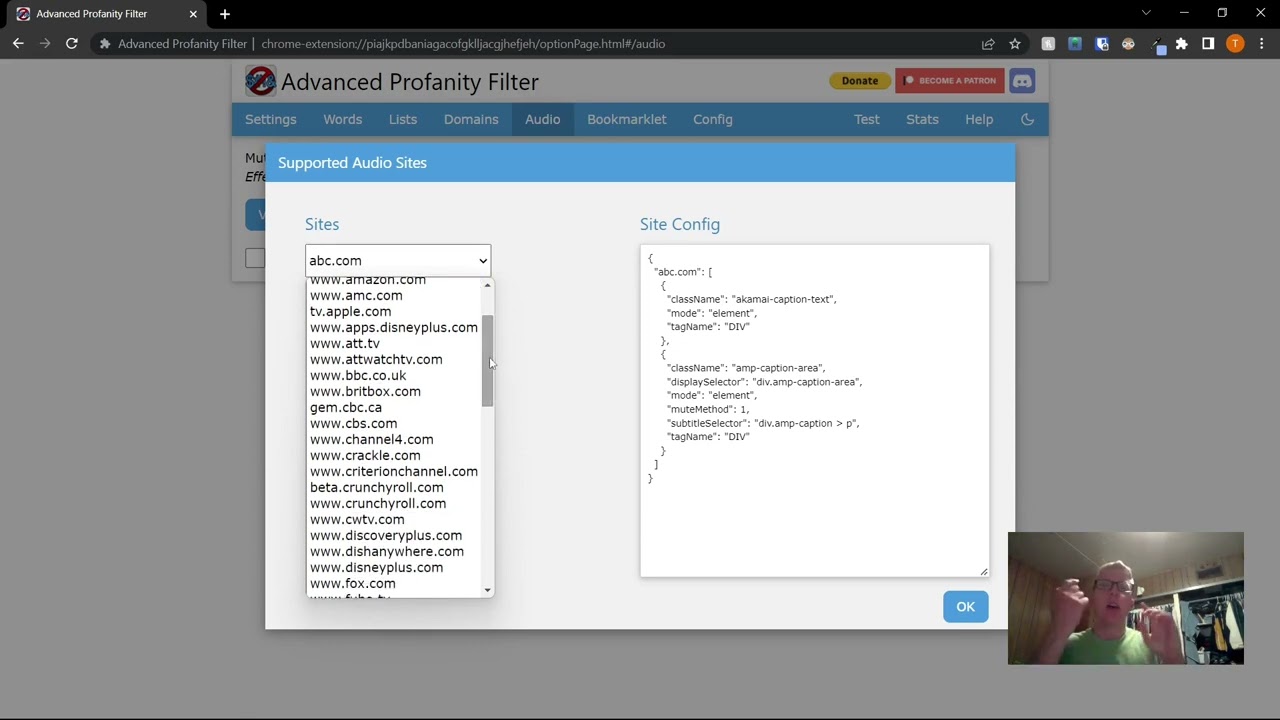Open the Test tab
Viewport: 1280px width, 720px height.
tap(867, 119)
